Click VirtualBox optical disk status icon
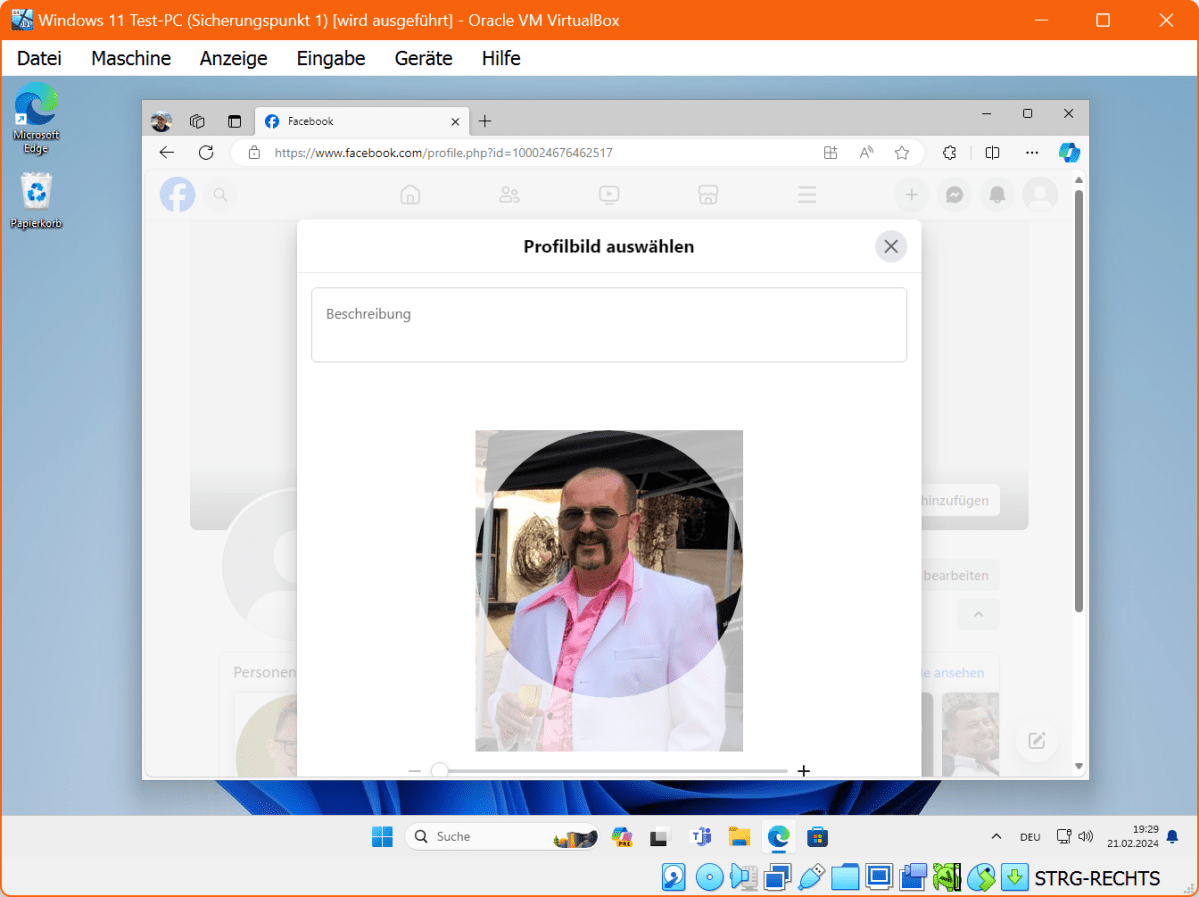The height and width of the screenshot is (897, 1199). 709,878
